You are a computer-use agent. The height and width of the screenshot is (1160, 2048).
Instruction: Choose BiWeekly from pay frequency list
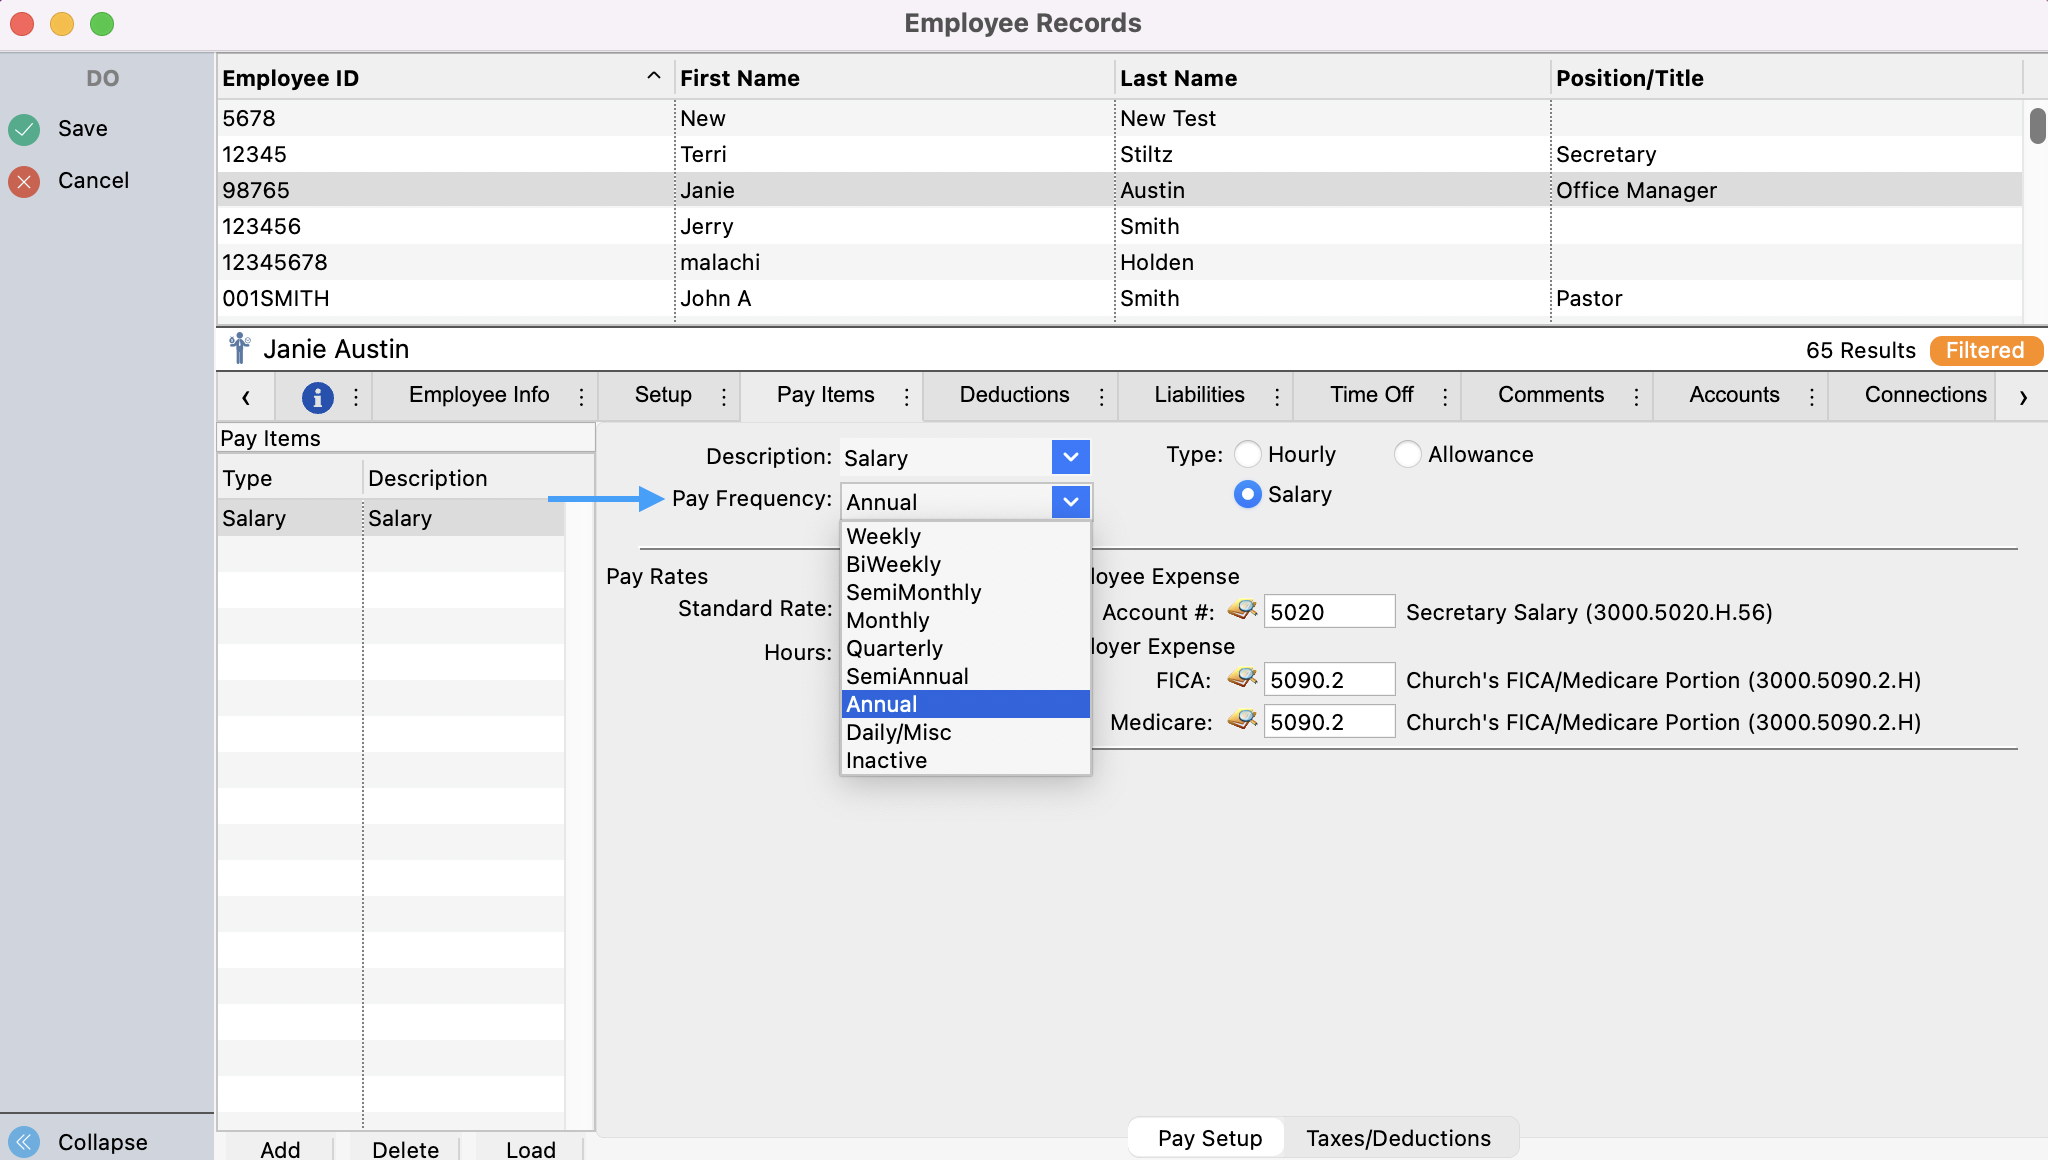tap(893, 565)
